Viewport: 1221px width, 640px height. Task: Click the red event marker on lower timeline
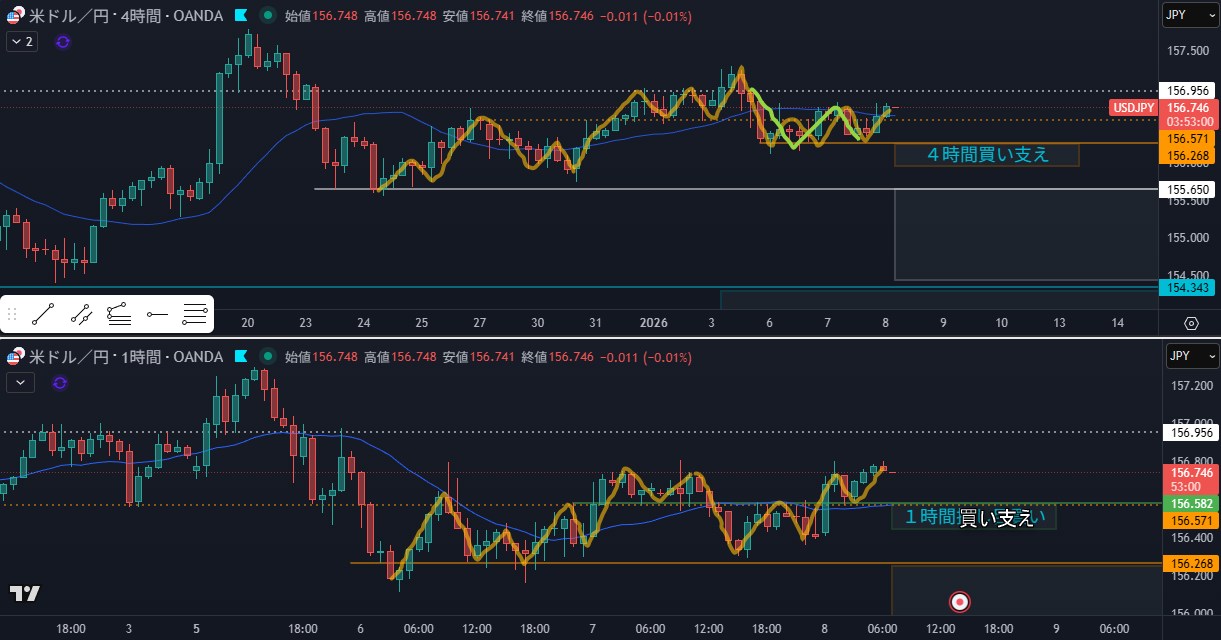coord(959,601)
